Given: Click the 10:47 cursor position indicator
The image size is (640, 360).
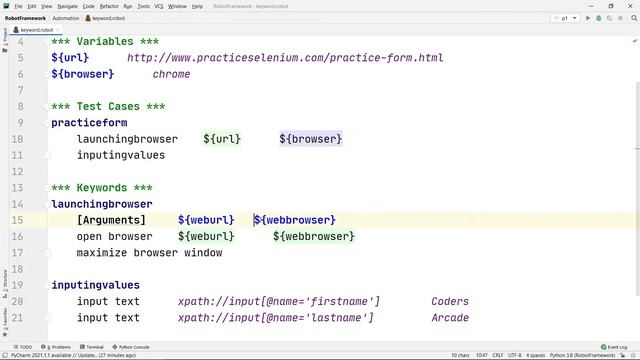Looking at the screenshot, I should pos(482,356).
